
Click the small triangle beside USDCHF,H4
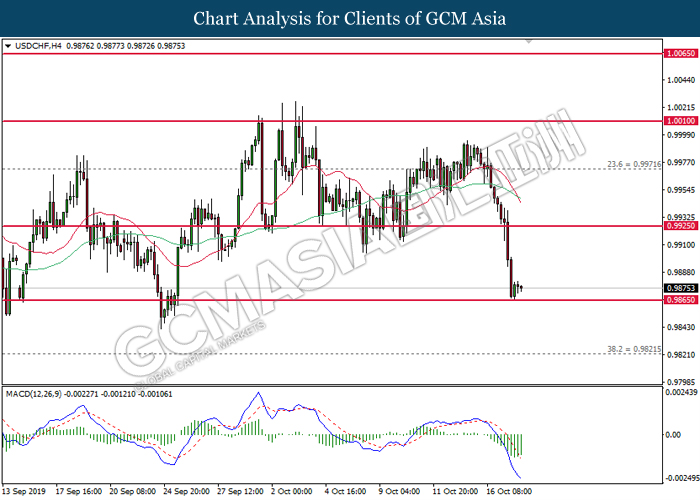8,46
